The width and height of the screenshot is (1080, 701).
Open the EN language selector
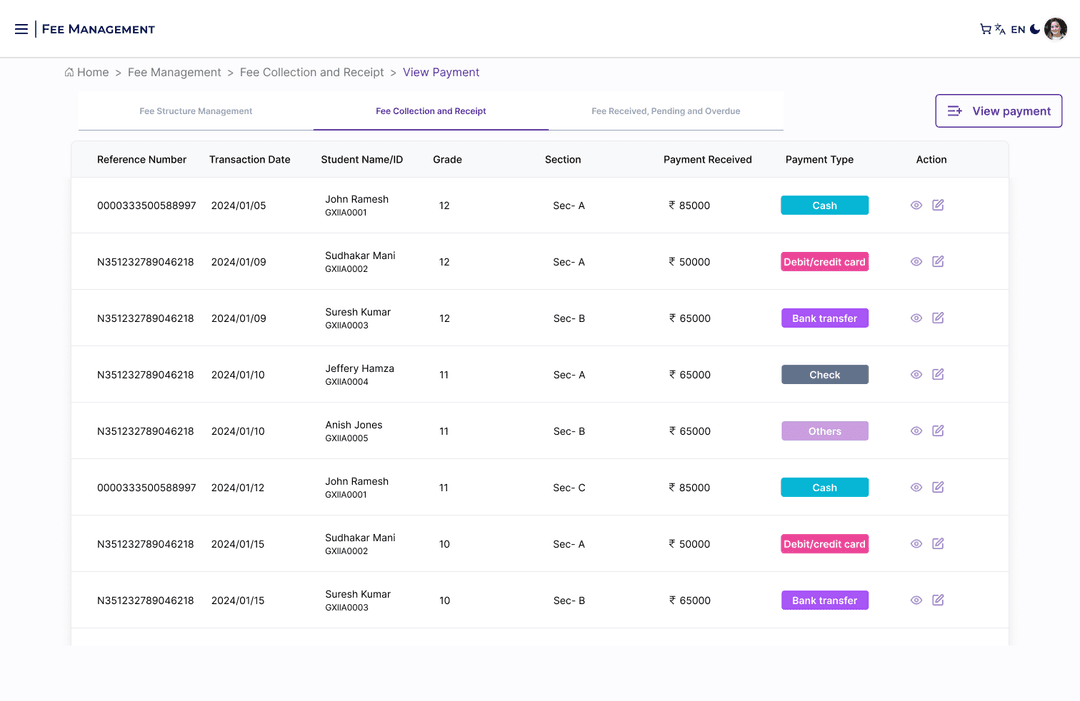(x=1017, y=29)
